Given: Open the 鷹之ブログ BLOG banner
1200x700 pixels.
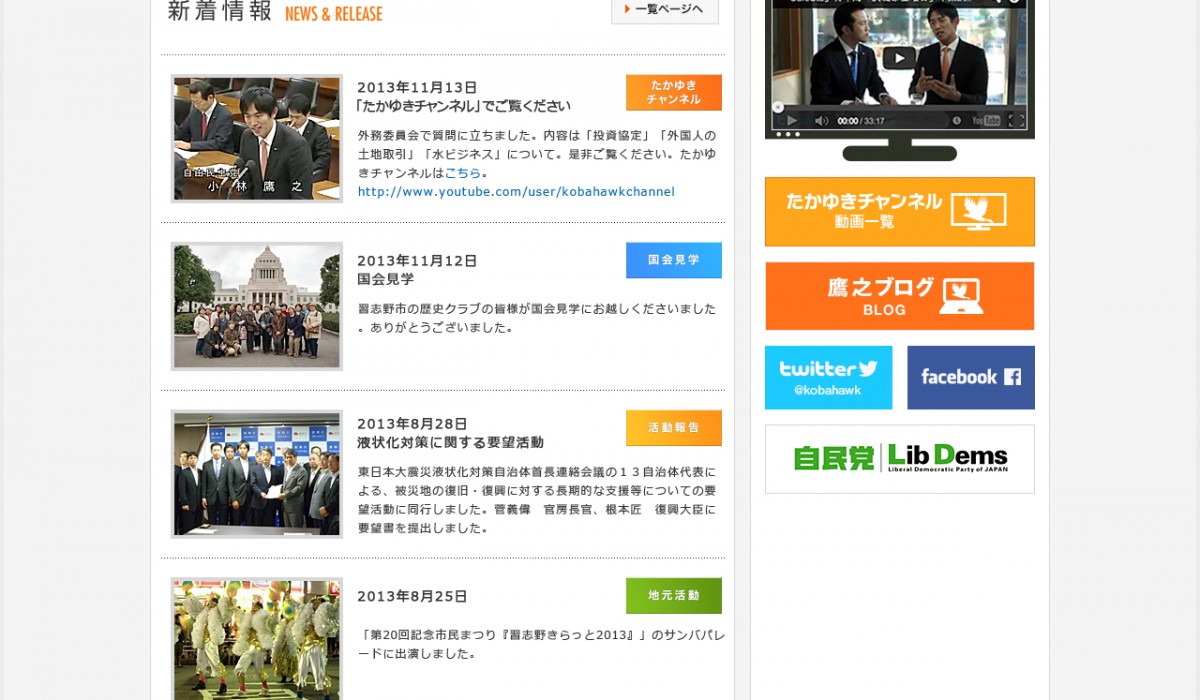Looking at the screenshot, I should point(900,296).
